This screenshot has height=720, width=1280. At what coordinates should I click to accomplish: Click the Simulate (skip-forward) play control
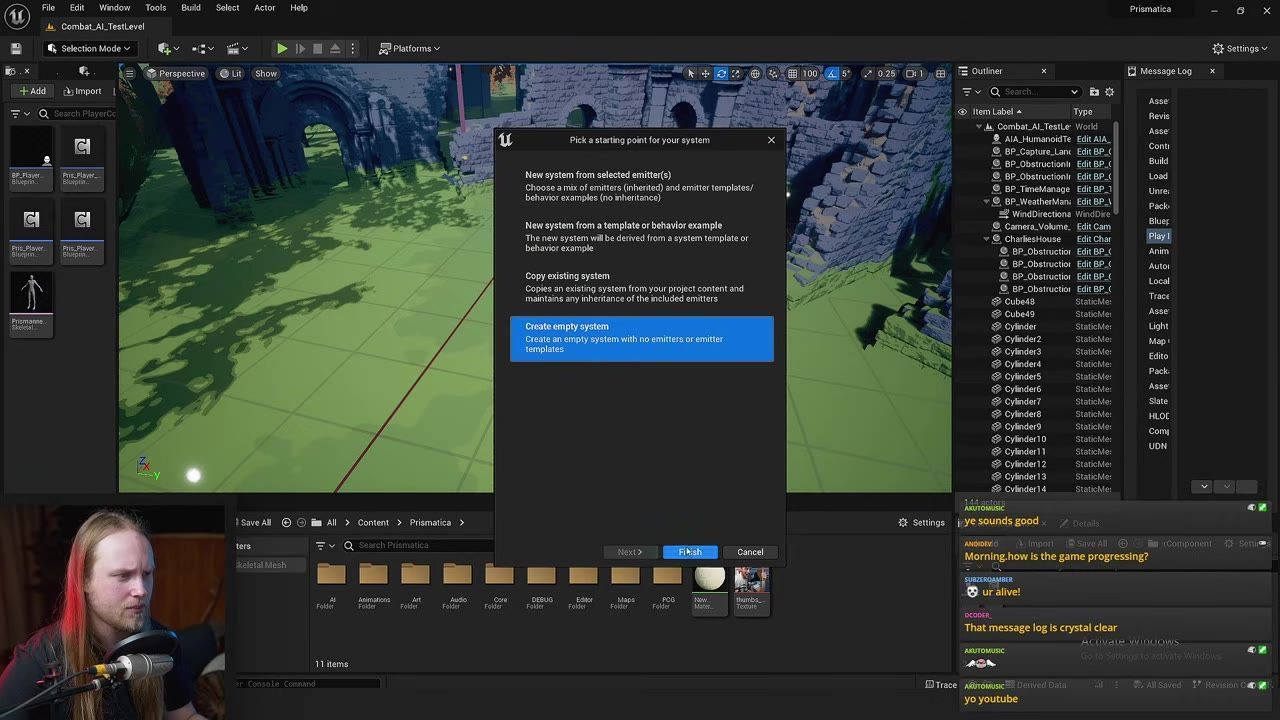click(300, 48)
